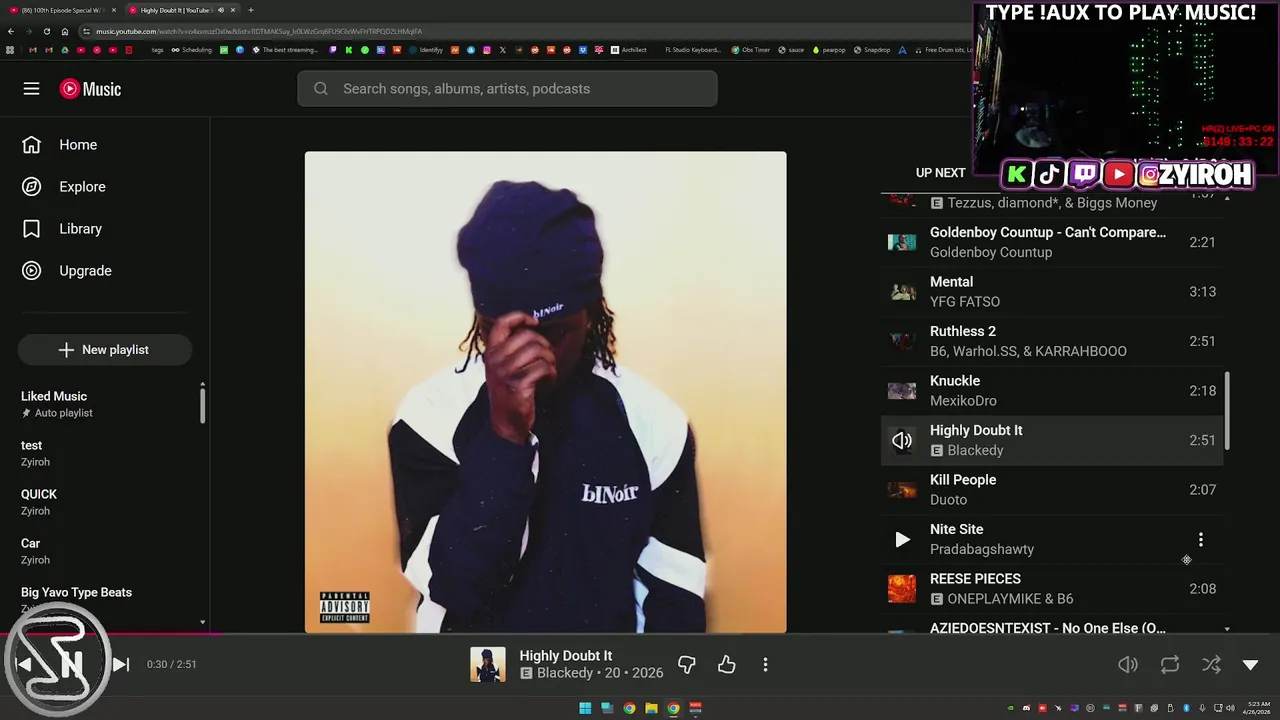
Task: Open the three-dot menu for Nite Site
Action: tap(1201, 540)
